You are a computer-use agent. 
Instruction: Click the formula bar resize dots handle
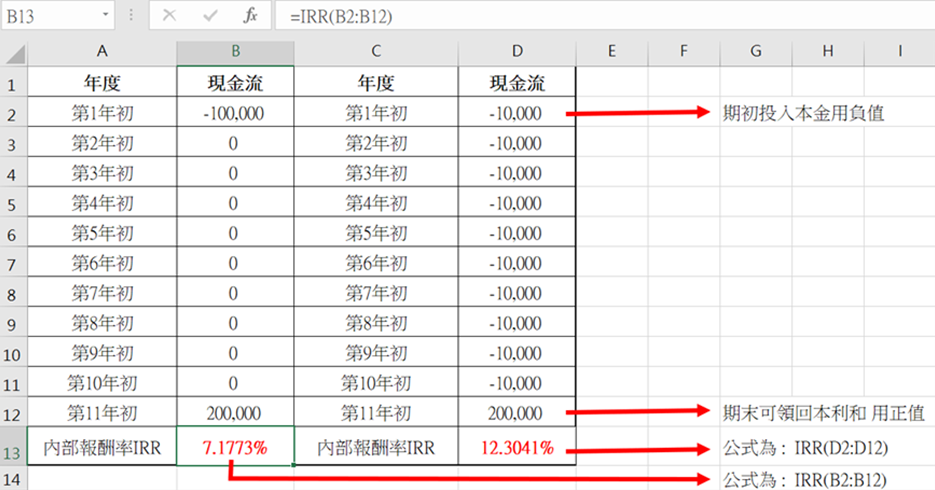pos(131,15)
